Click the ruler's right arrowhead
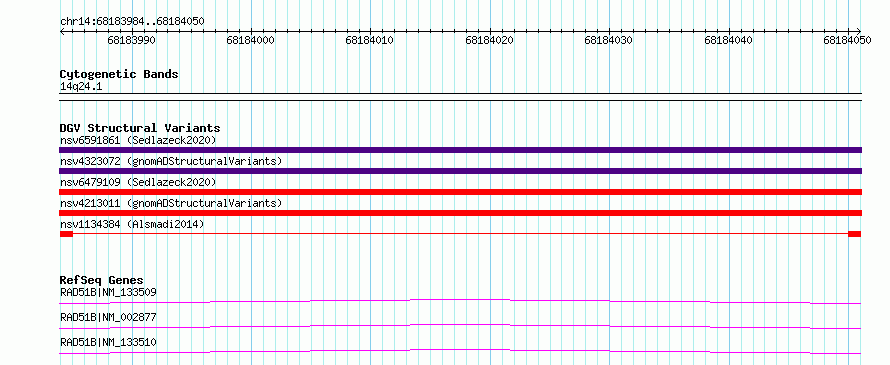Image resolution: width=890 pixels, height=365 pixels. [859, 31]
